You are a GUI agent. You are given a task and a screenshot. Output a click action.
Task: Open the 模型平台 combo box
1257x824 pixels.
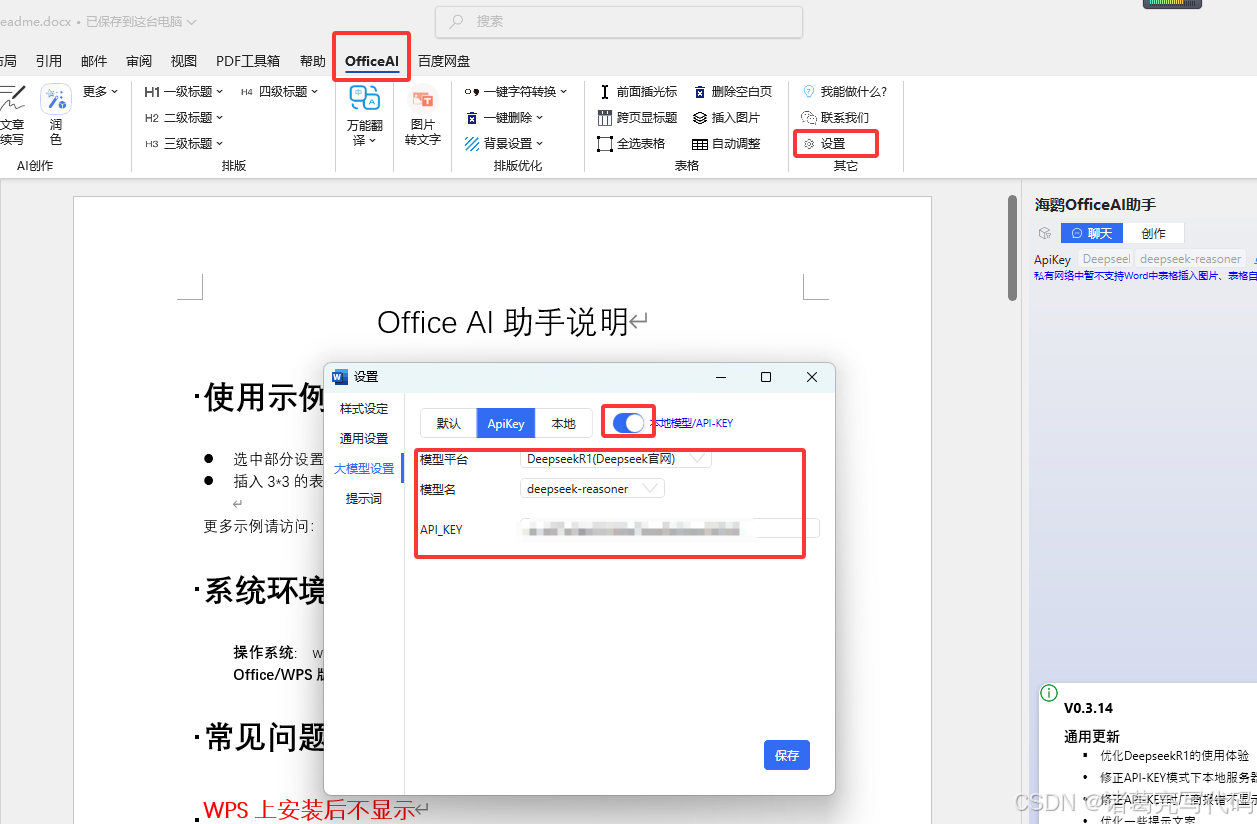pyautogui.click(x=616, y=459)
